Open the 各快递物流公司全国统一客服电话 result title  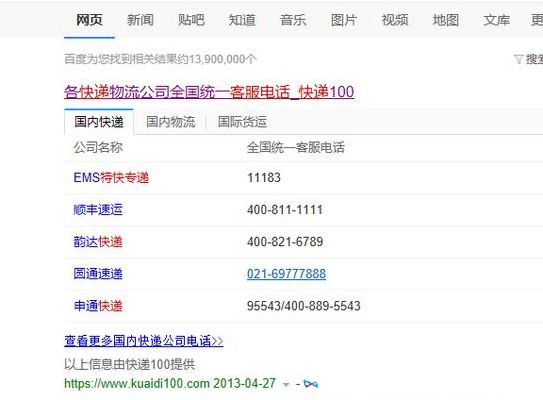pos(209,92)
